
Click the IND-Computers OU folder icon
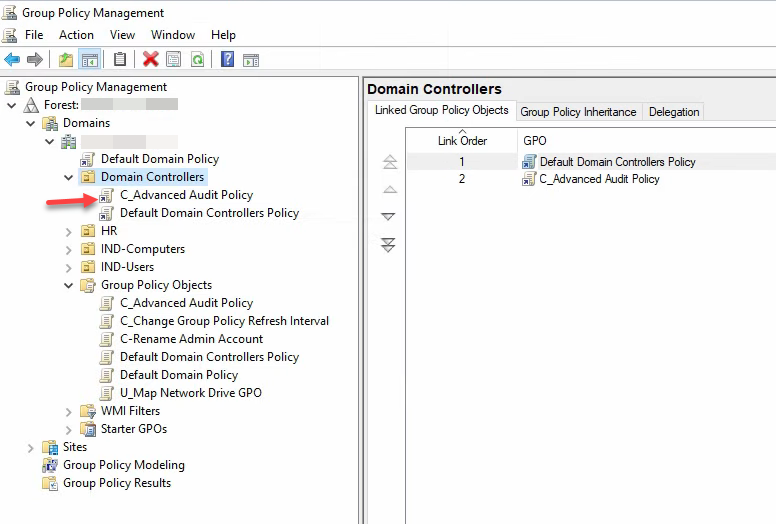(88, 249)
